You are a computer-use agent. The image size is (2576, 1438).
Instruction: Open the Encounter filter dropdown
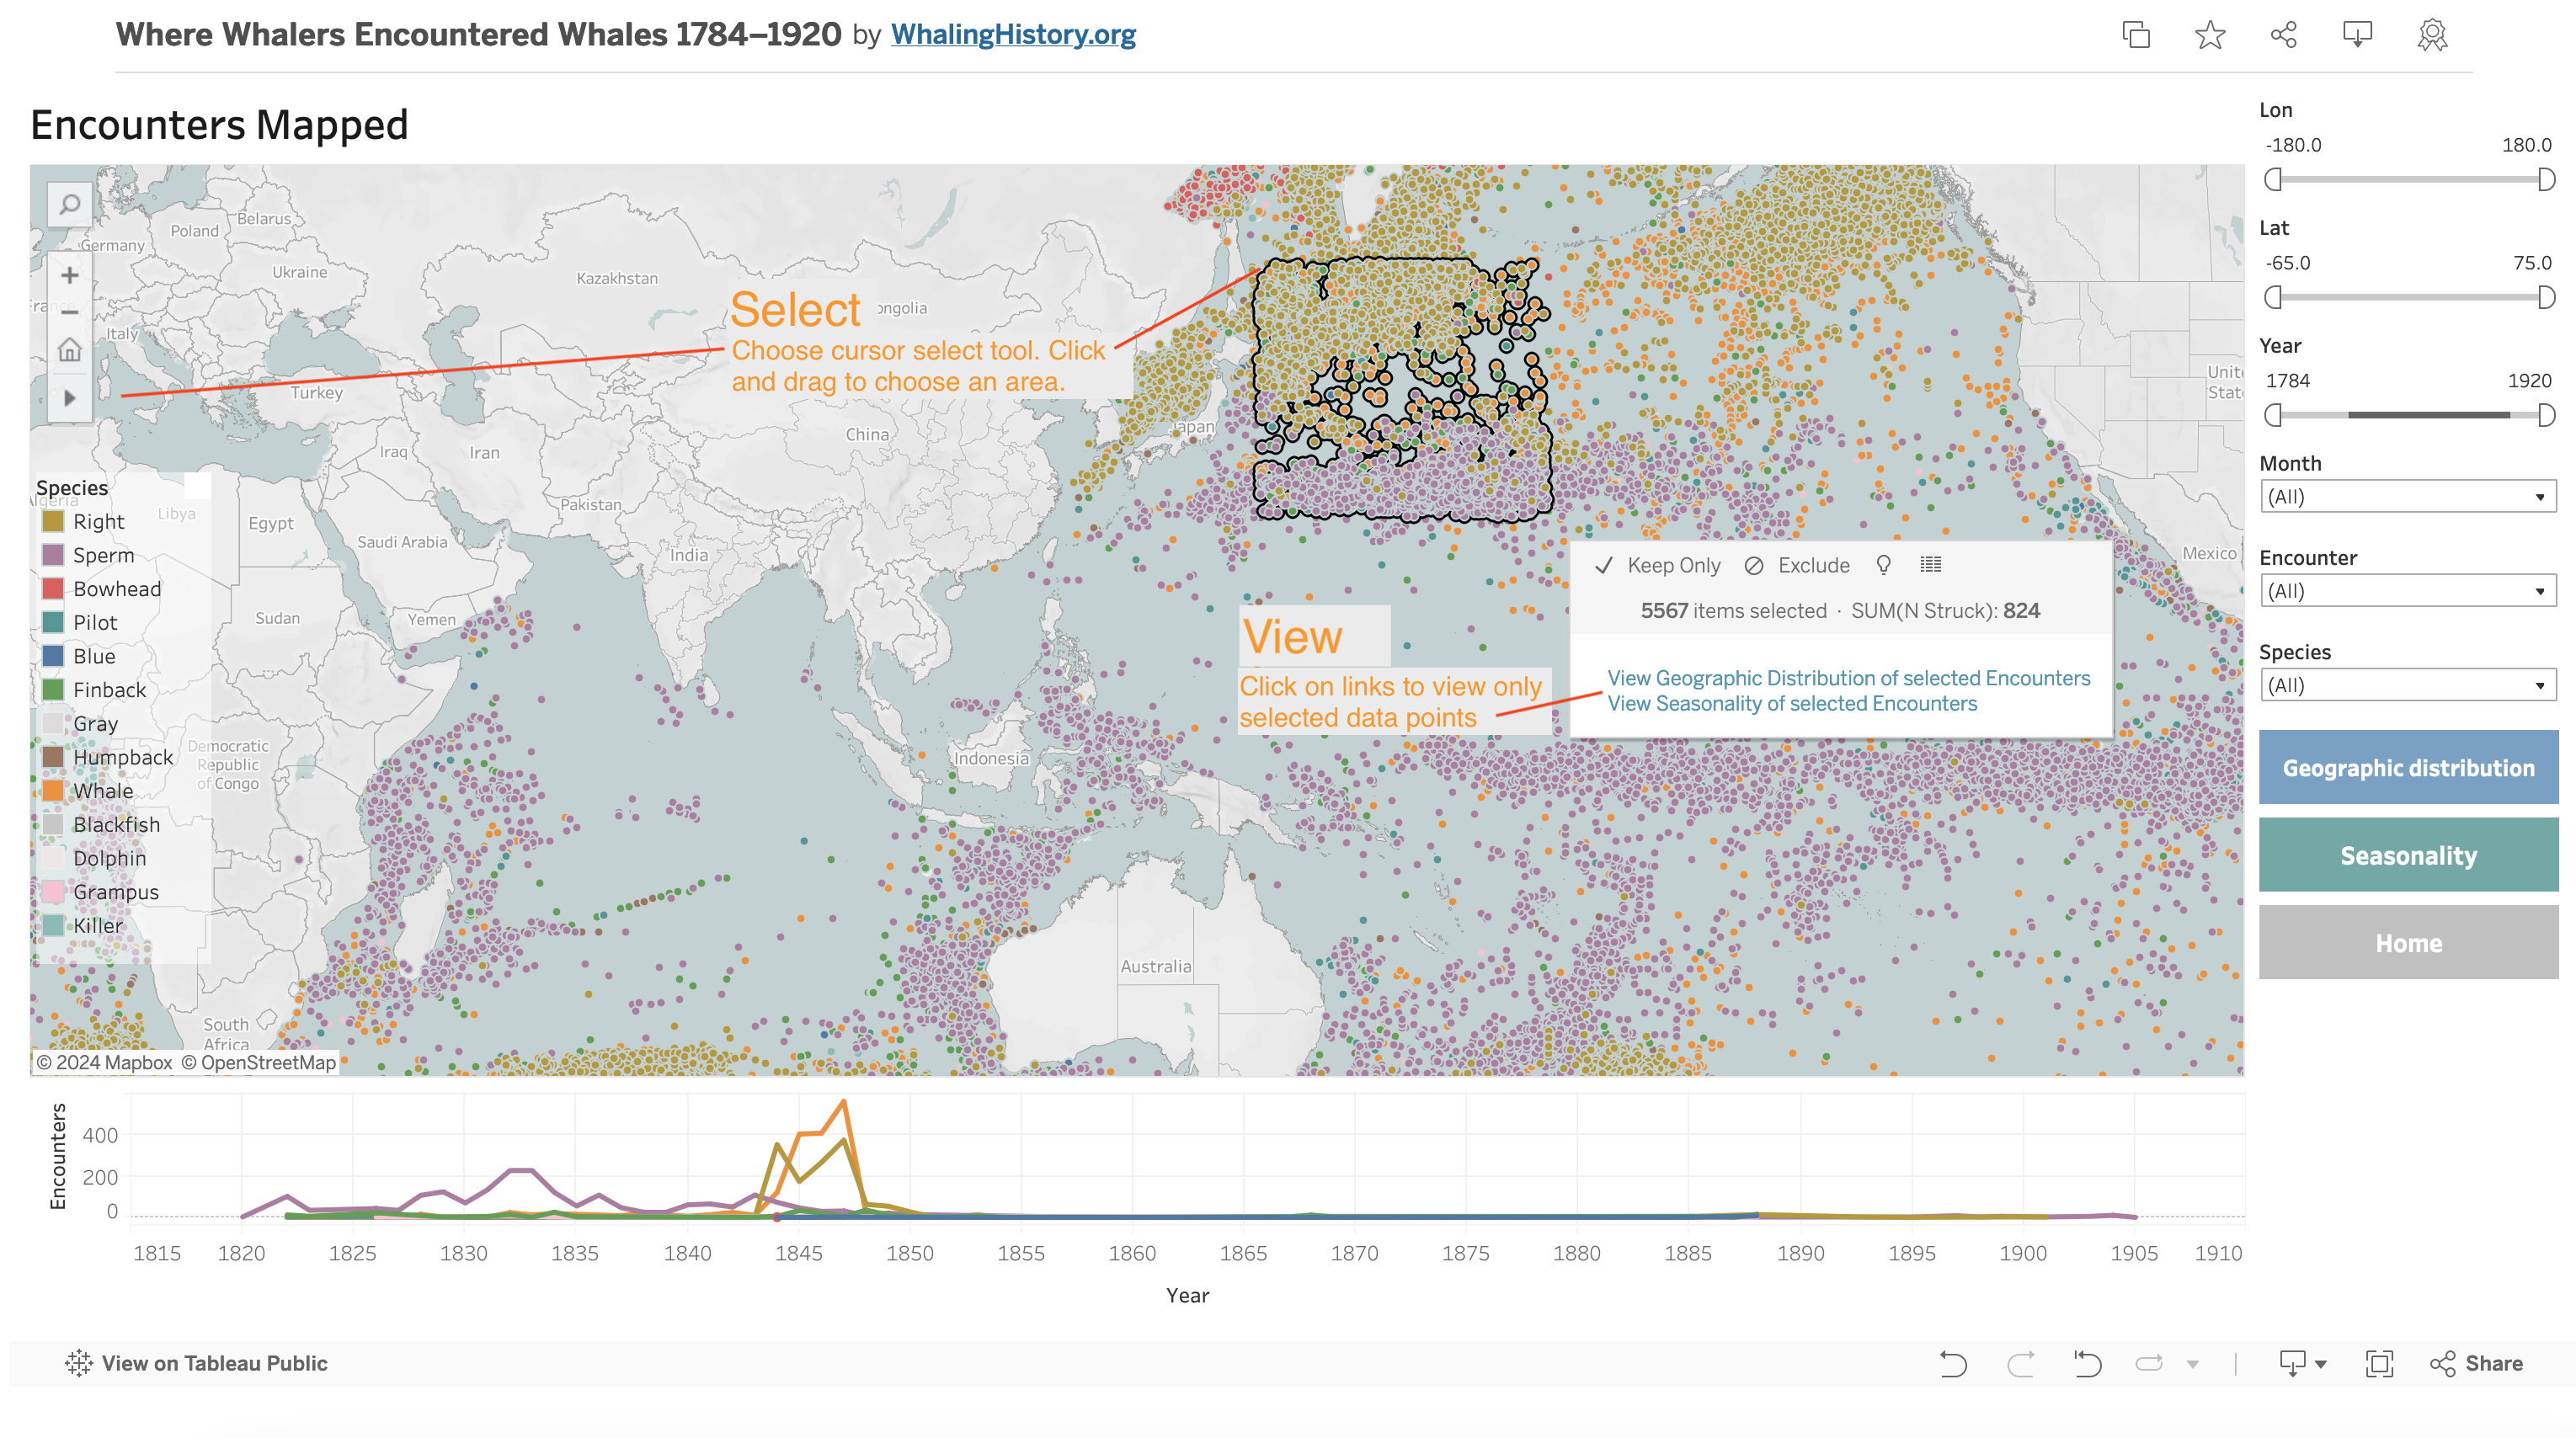tap(2407, 591)
